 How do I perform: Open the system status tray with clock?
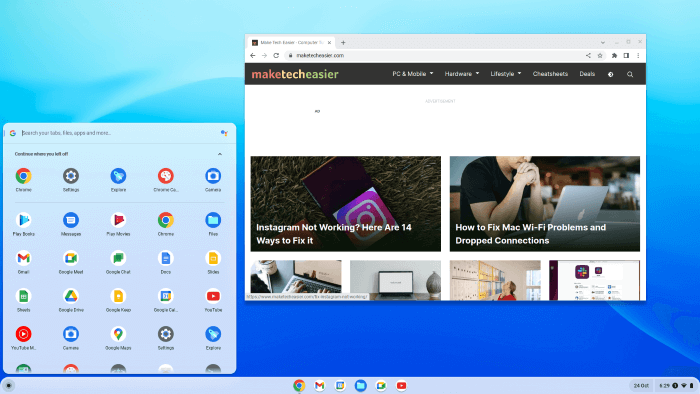[676, 386]
